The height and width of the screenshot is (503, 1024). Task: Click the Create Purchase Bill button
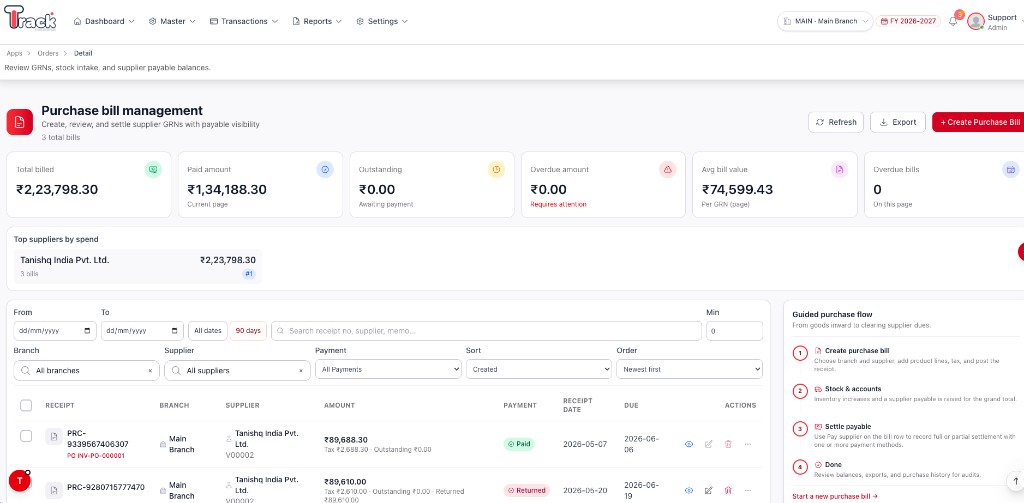tap(978, 122)
